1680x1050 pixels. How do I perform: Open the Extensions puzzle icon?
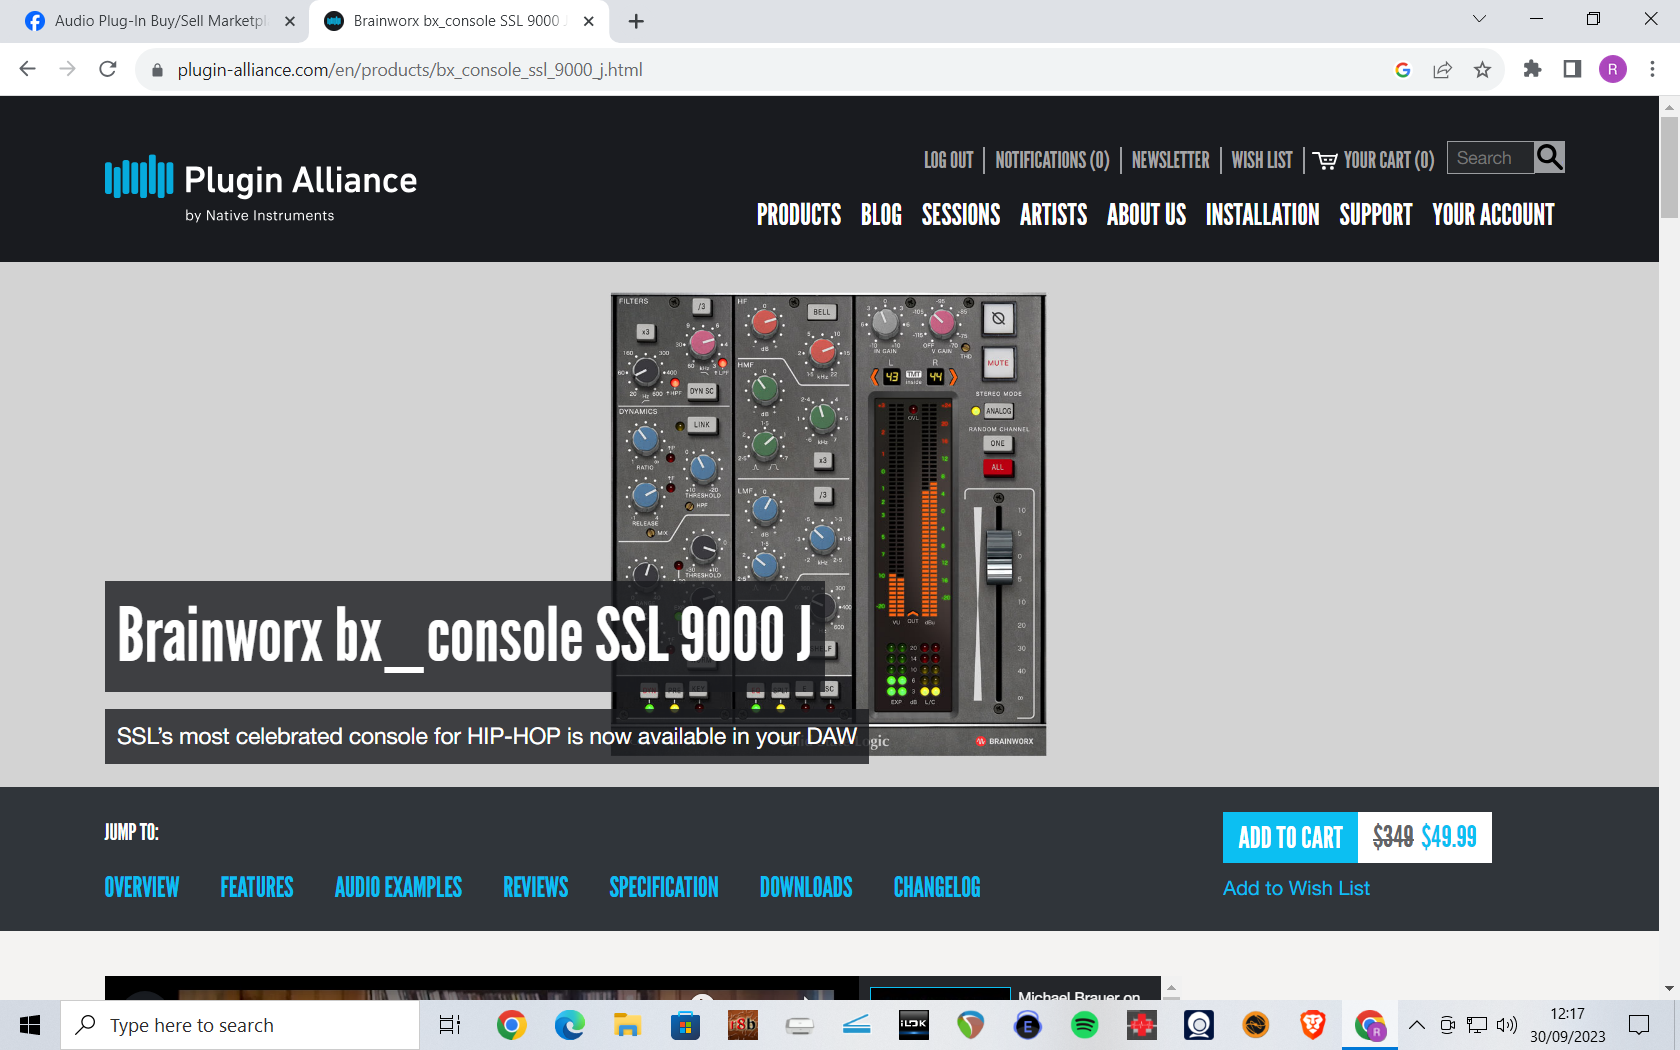(x=1532, y=69)
